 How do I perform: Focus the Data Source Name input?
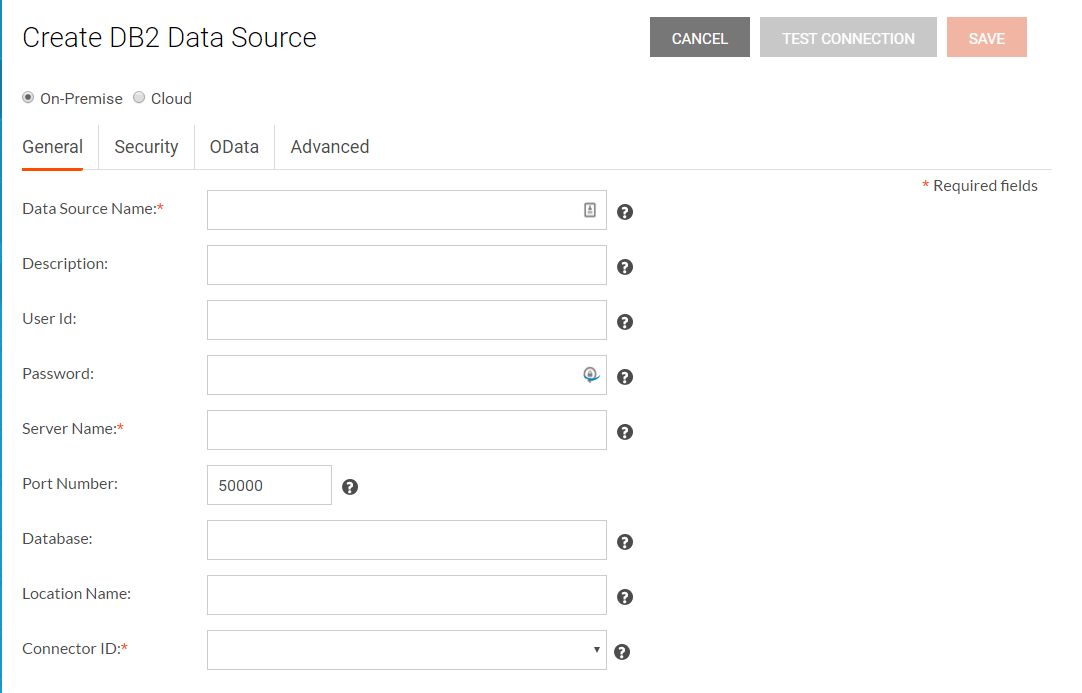pyautogui.click(x=406, y=210)
